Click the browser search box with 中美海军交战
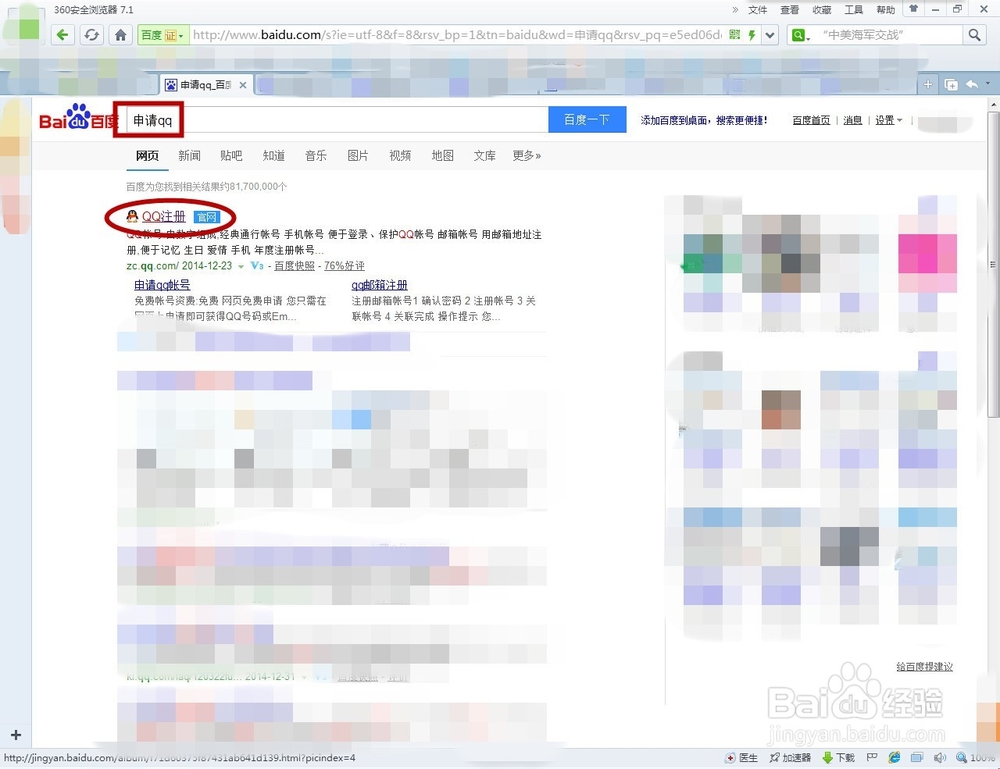 tap(888, 35)
